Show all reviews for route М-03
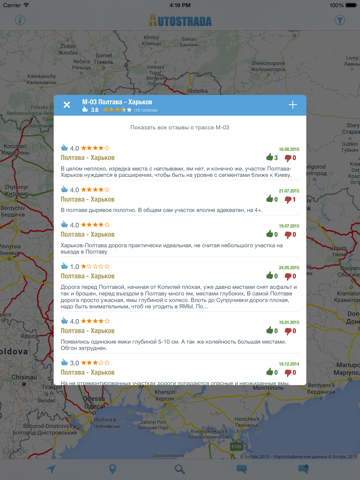The image size is (360, 480). click(180, 127)
